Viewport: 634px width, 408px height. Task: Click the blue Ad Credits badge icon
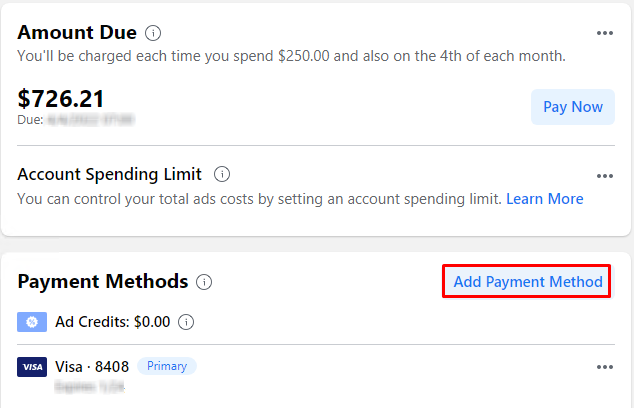pos(32,322)
